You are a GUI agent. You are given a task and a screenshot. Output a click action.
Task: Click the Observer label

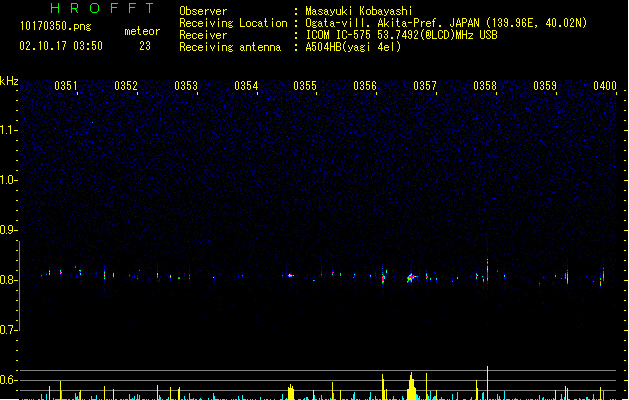tap(203, 11)
